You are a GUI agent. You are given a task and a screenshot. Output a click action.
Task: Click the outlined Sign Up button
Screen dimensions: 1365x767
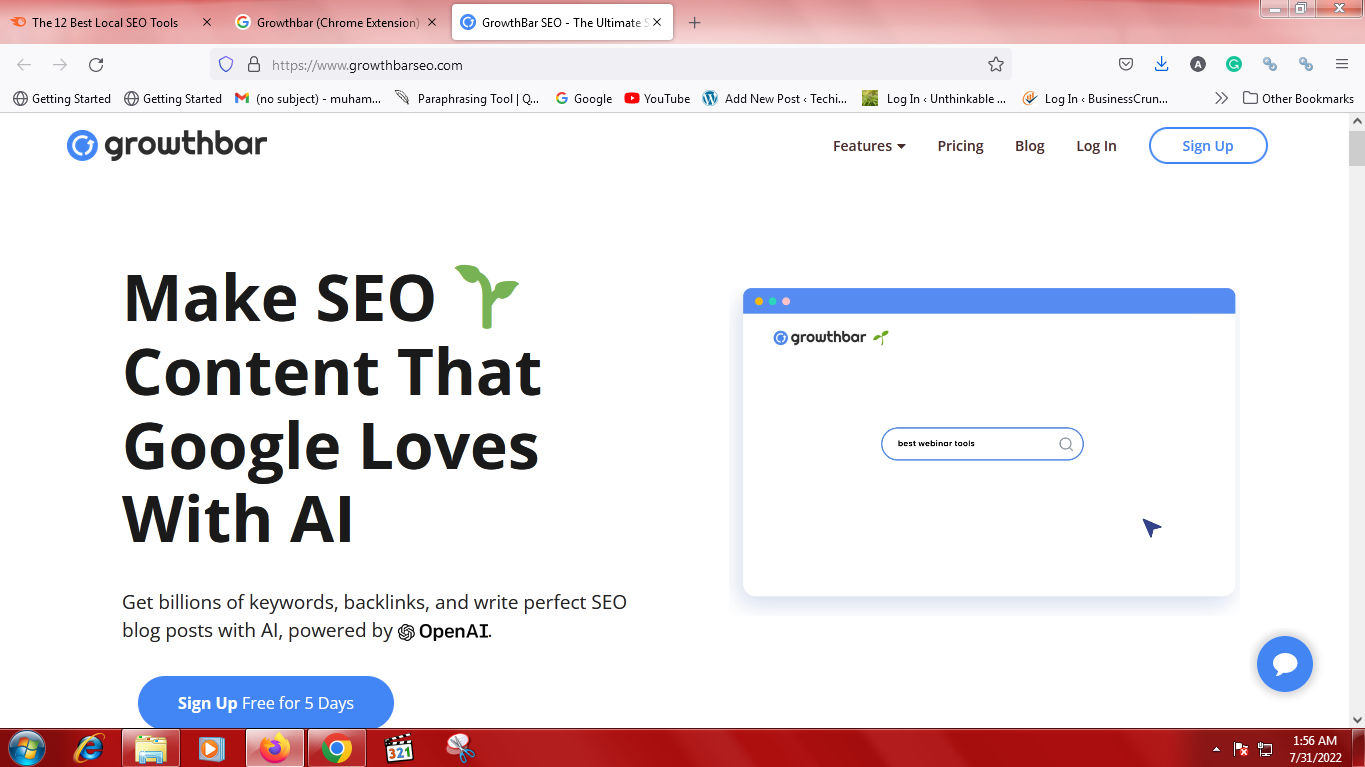click(1208, 146)
